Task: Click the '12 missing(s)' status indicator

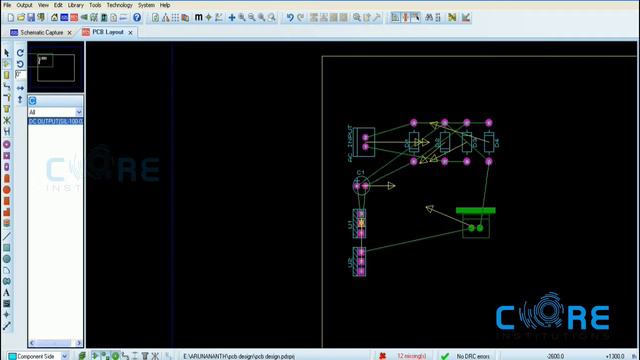Action: pos(411,356)
